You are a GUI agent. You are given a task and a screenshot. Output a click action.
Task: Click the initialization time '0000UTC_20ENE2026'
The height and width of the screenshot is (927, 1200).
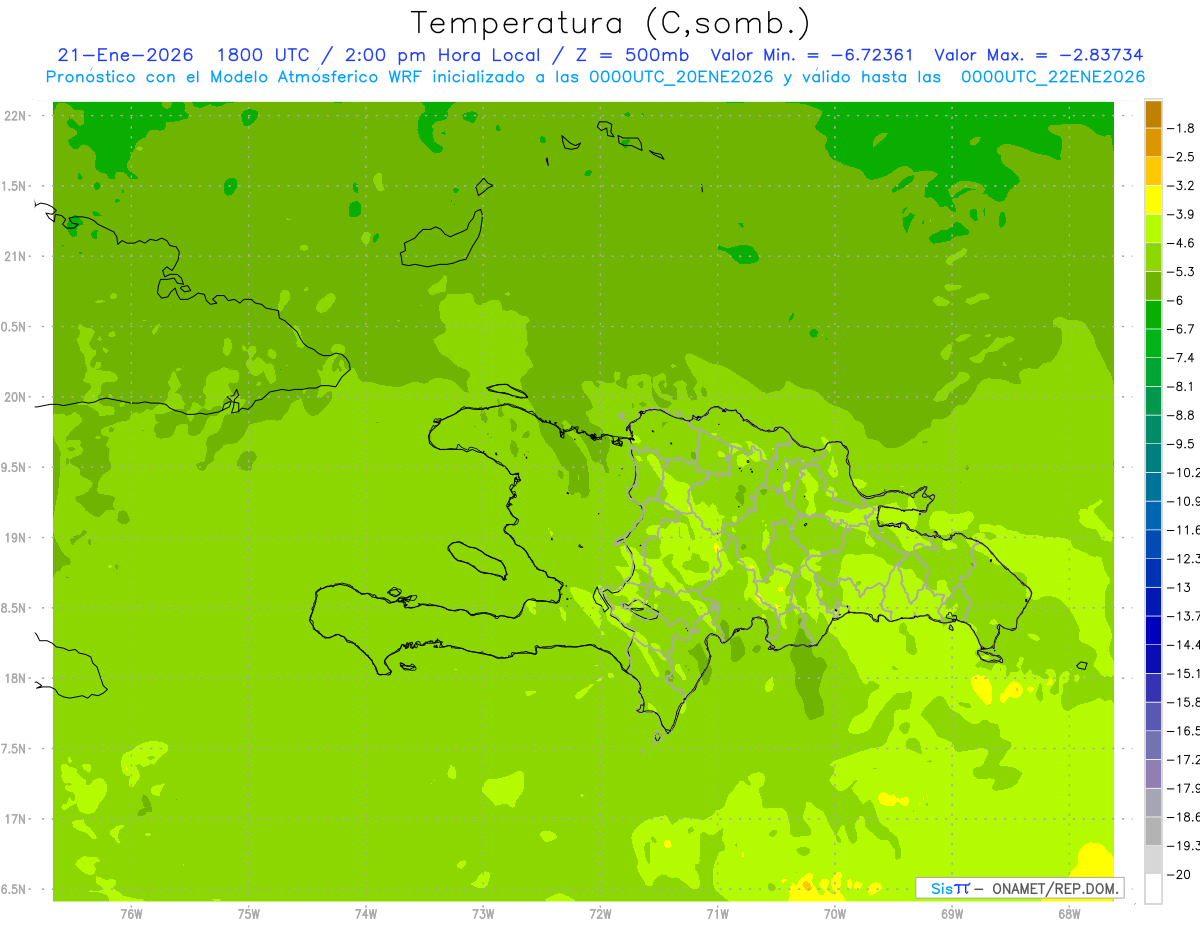[x=681, y=77]
